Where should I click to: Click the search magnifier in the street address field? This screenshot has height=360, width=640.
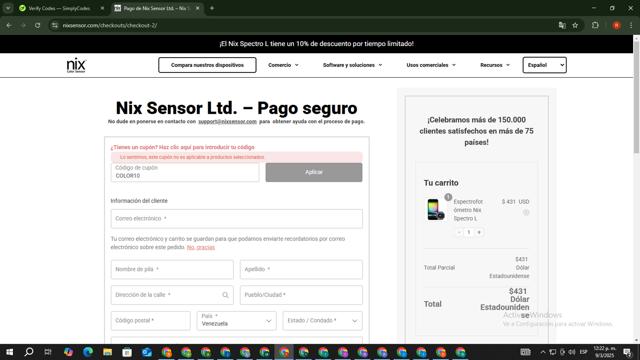pos(225,295)
